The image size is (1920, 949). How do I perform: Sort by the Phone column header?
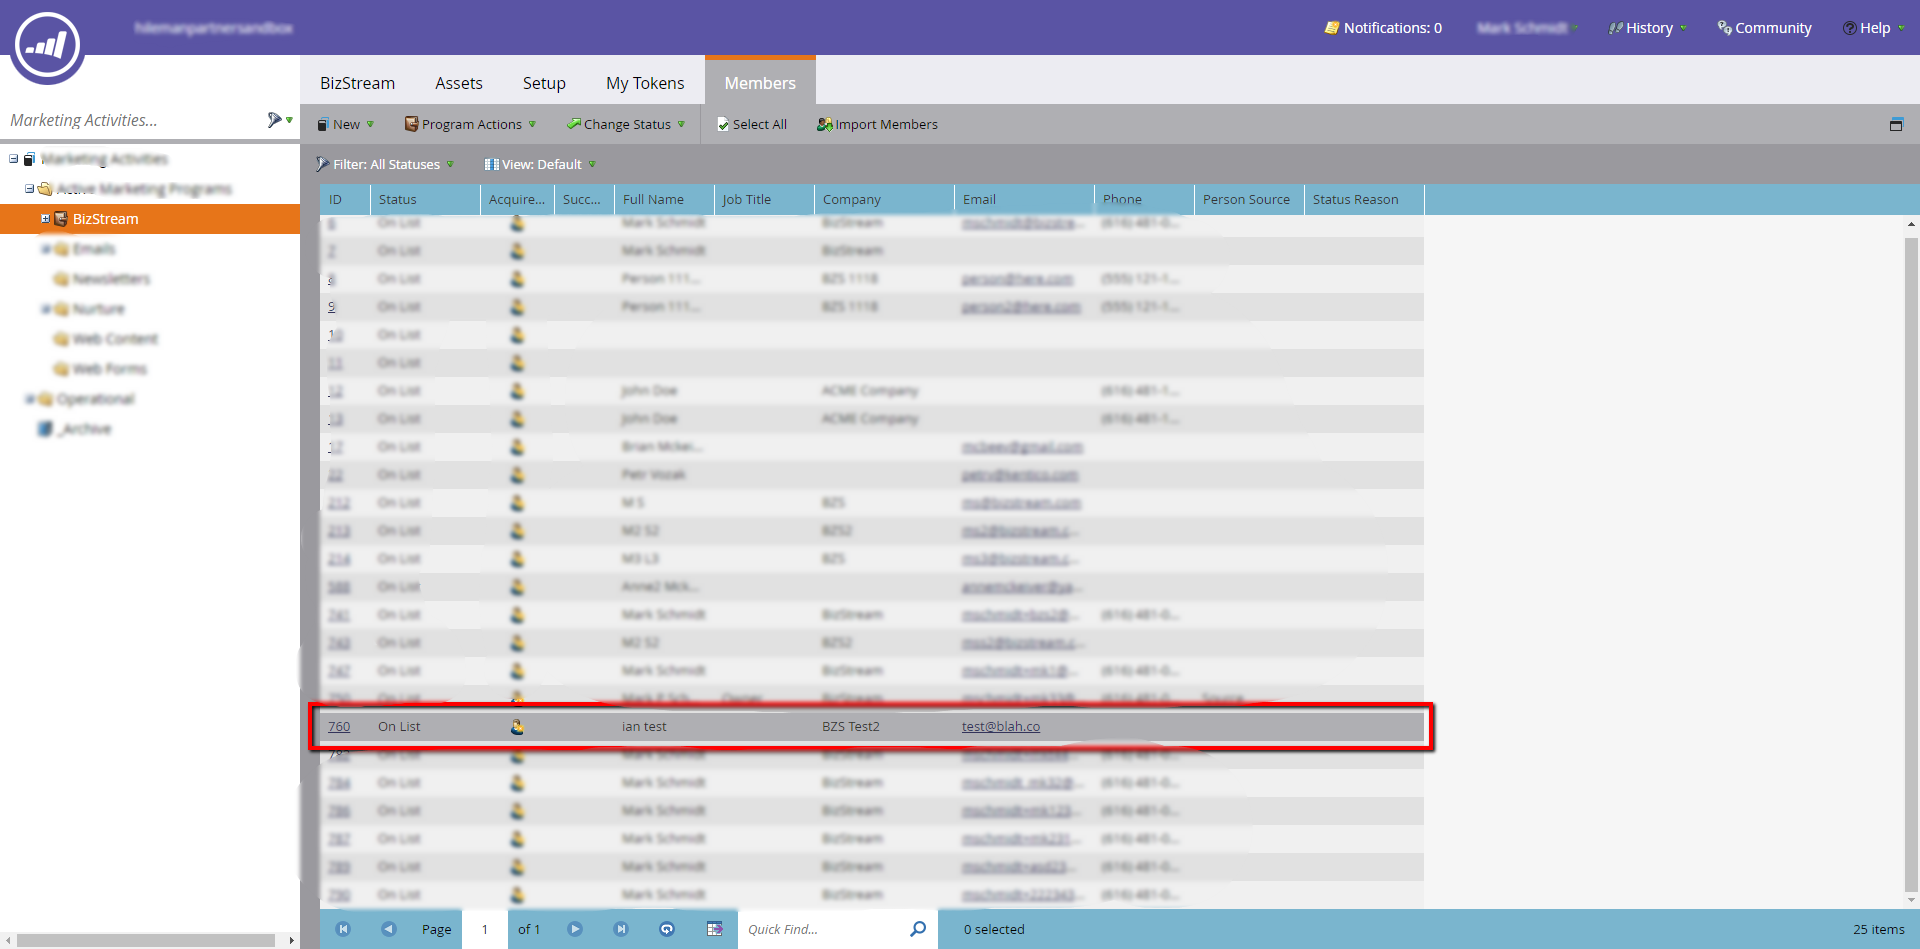click(x=1144, y=199)
